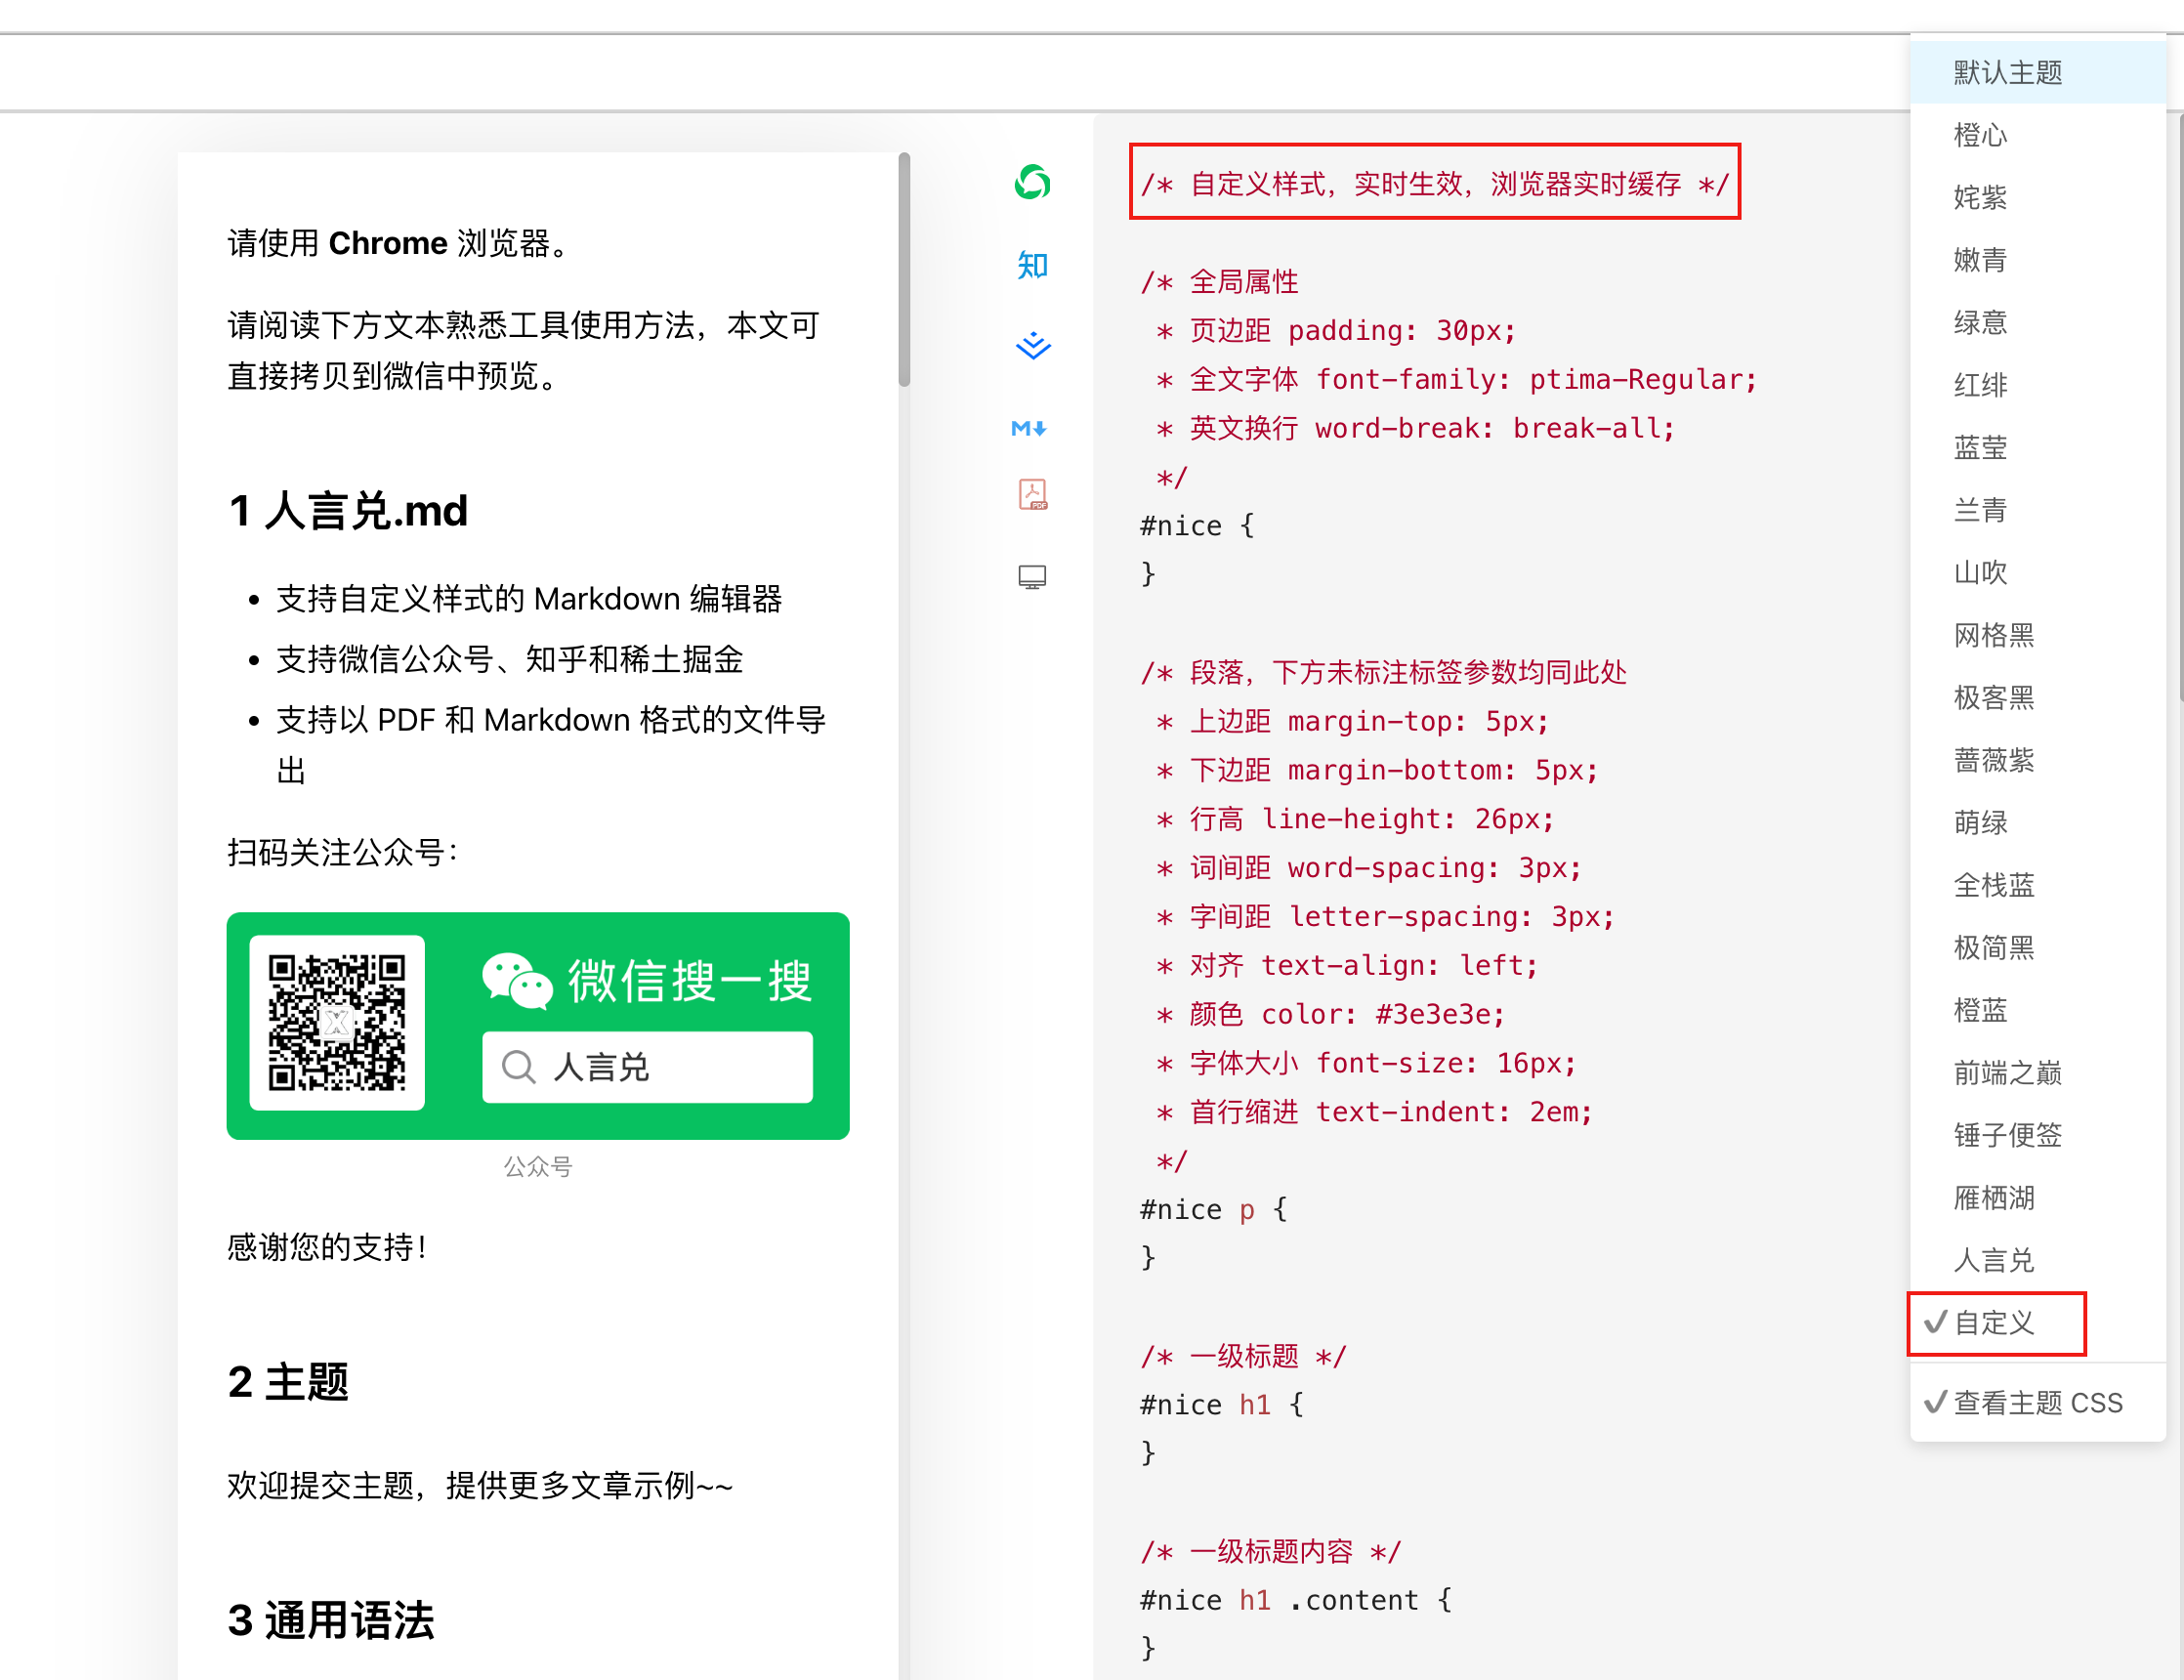Click the green WeChat copy icon in sidebar
The image size is (2184, 1680).
click(1032, 182)
